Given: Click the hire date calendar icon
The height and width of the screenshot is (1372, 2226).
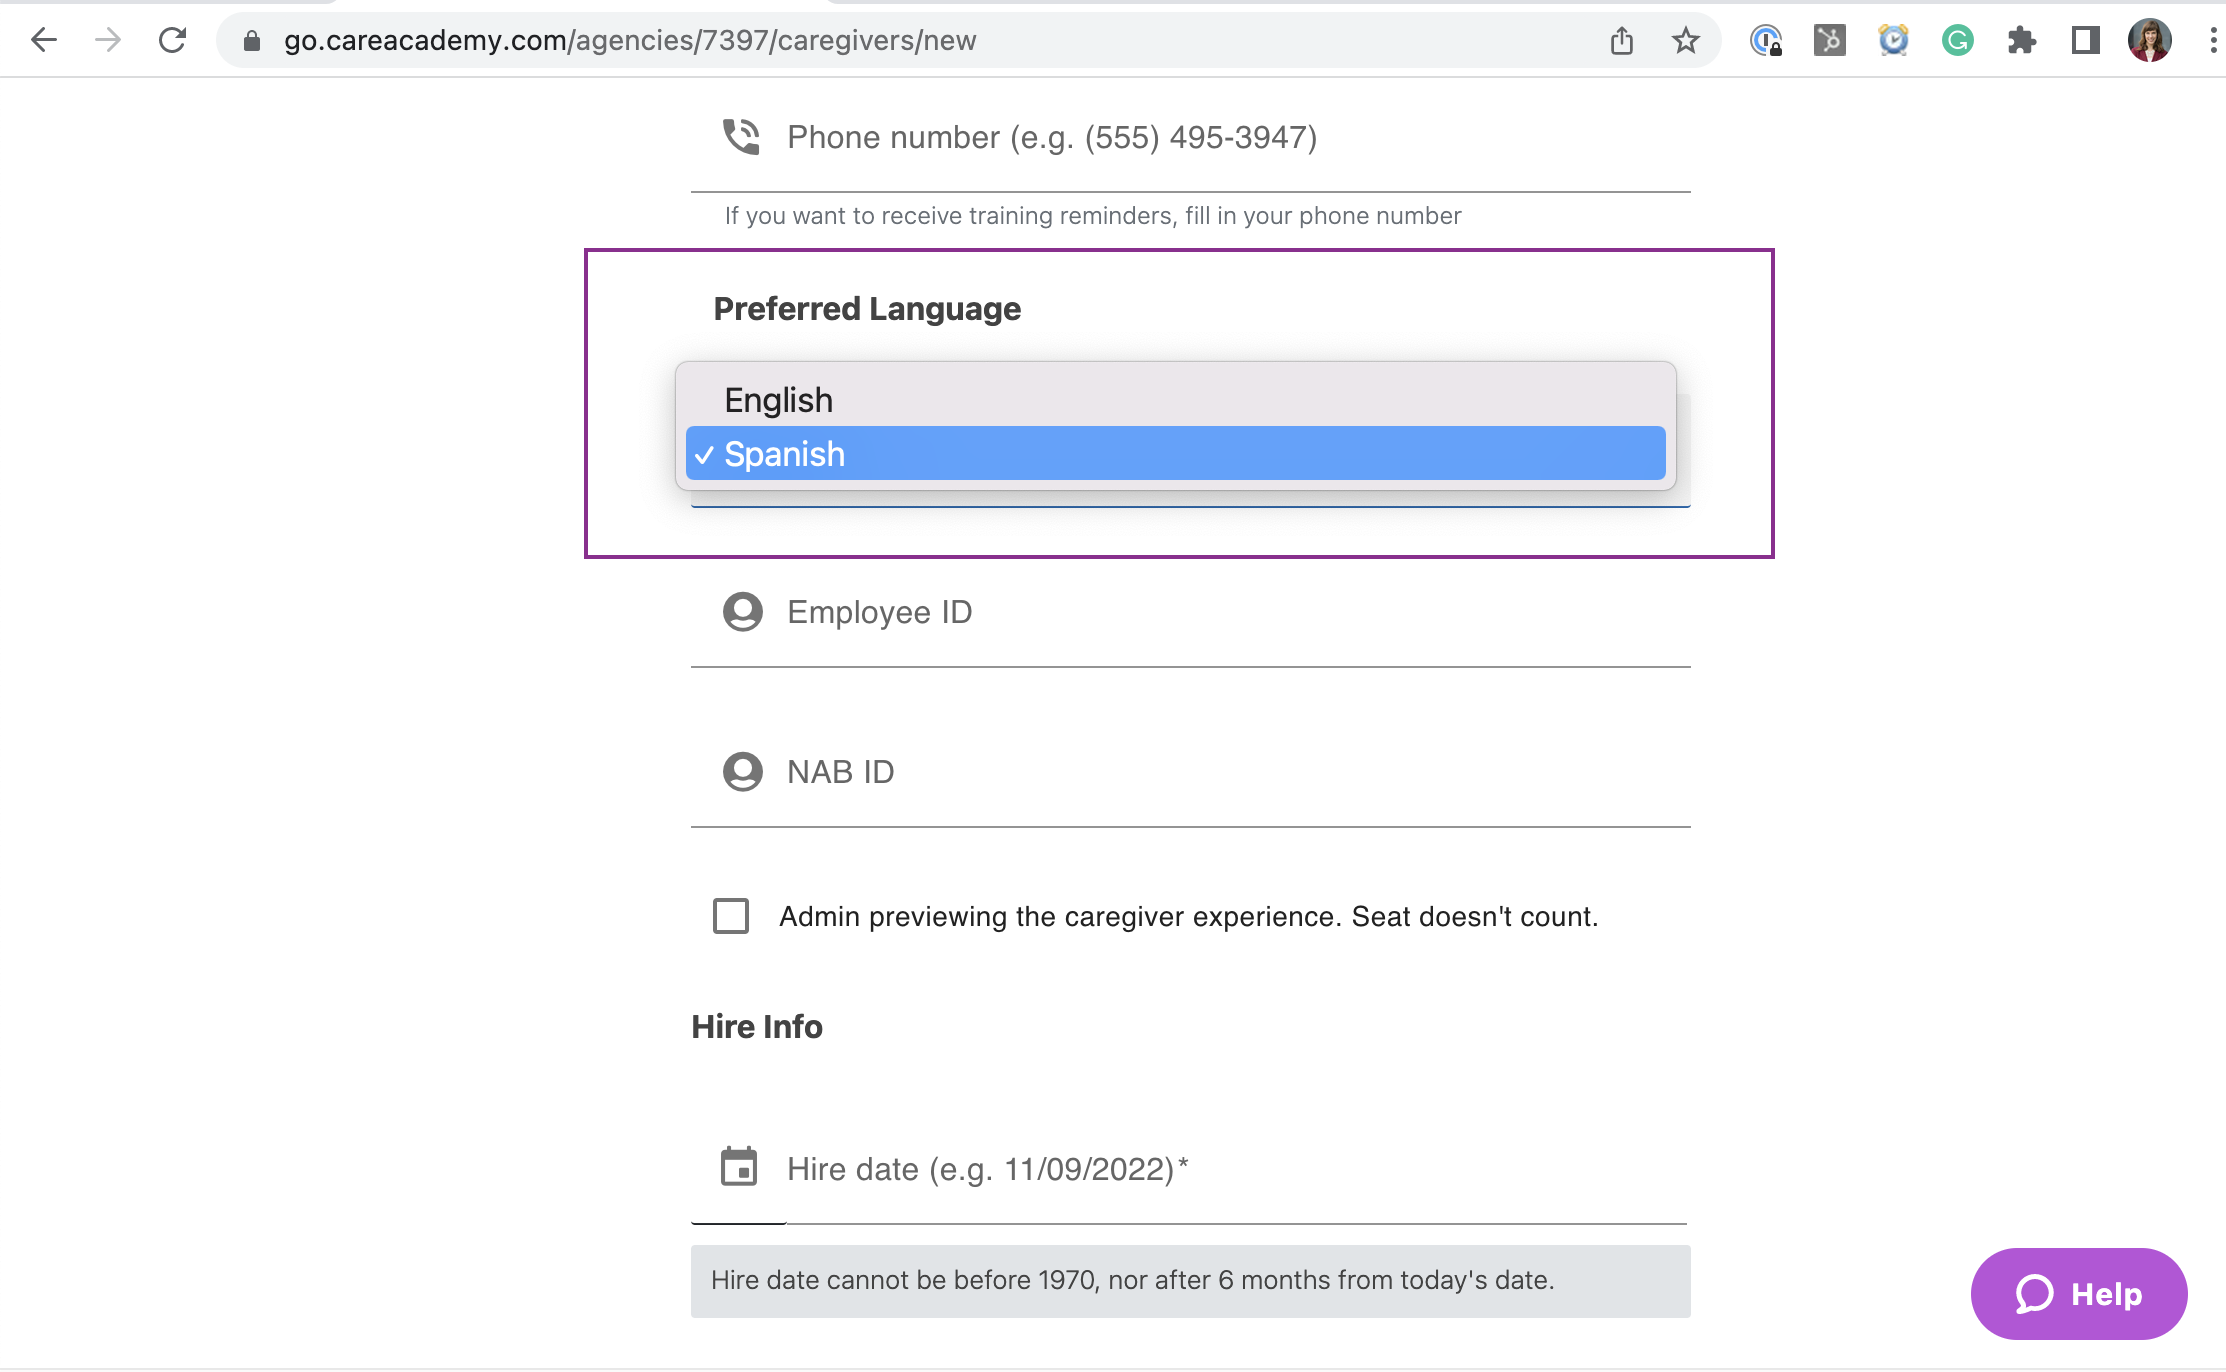Looking at the screenshot, I should (739, 1167).
